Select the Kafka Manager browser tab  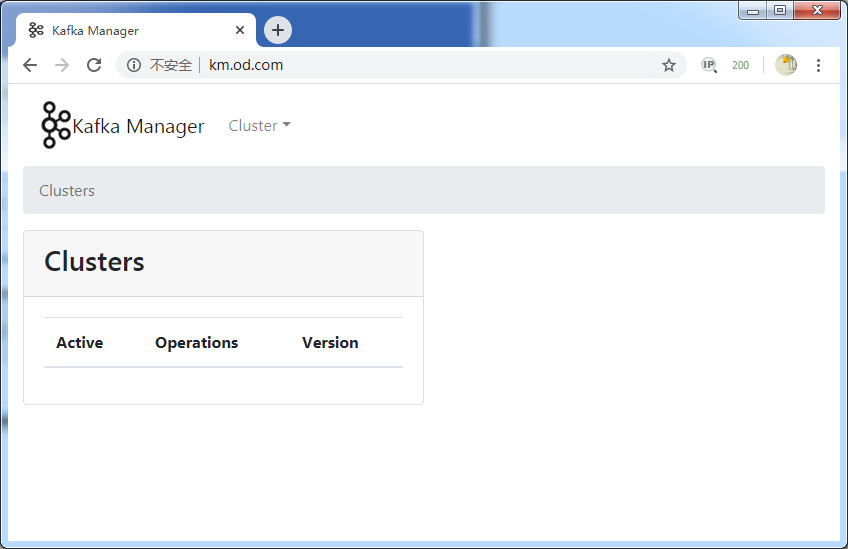point(136,30)
